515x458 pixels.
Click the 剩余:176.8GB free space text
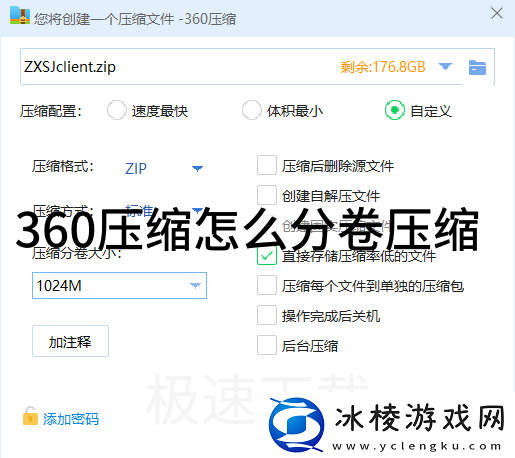(x=383, y=67)
